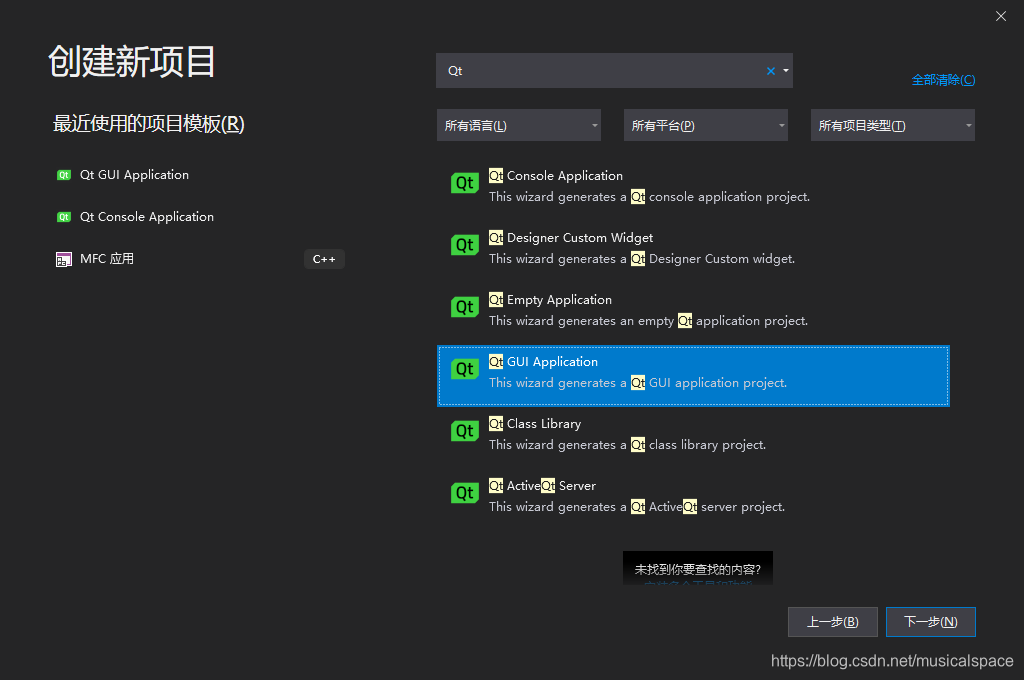Select the Qt Designer Custom Widget template title

tap(571, 238)
